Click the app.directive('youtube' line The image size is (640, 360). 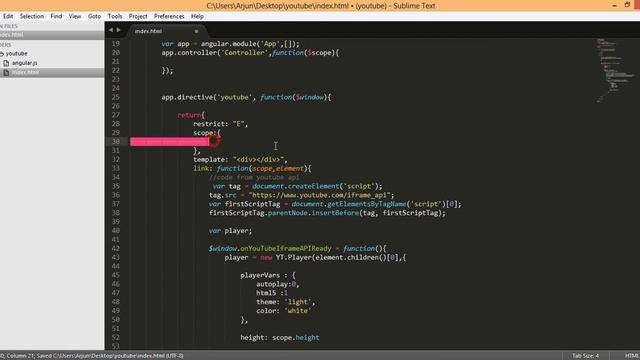click(247, 97)
